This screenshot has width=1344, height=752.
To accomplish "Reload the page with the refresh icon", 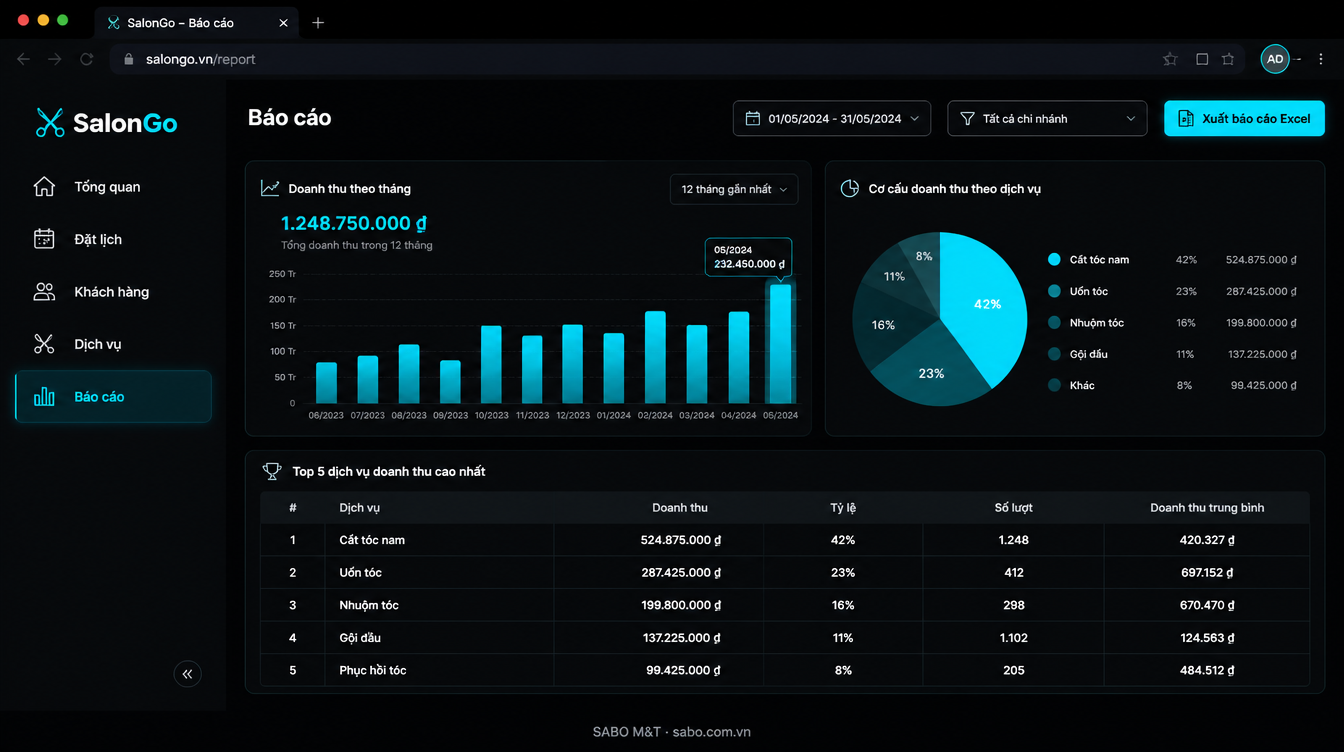I will click(87, 59).
